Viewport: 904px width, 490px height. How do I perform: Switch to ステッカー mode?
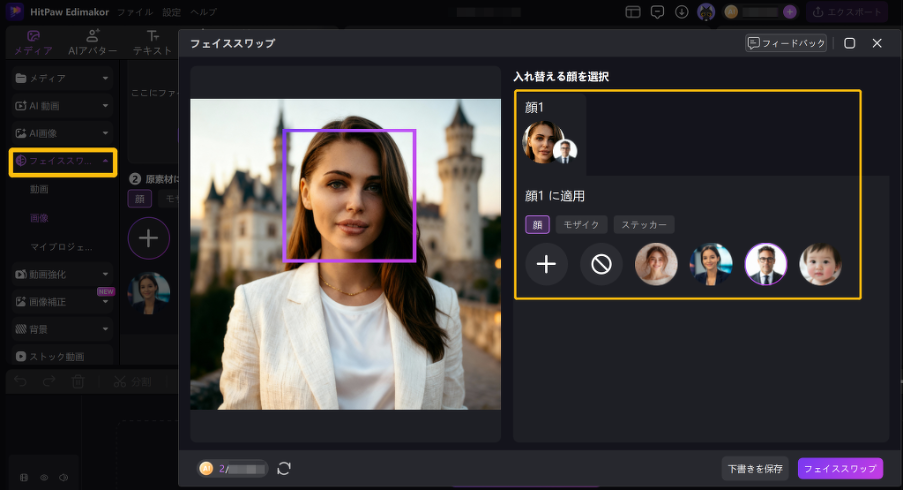point(644,225)
